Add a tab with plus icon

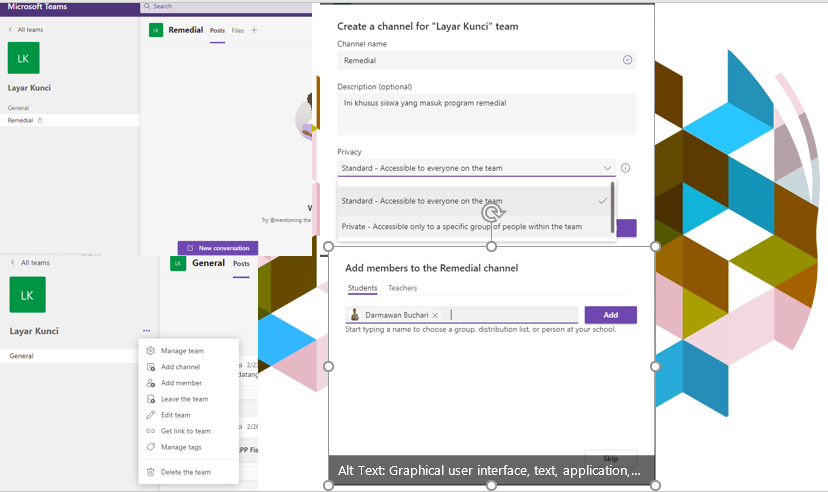[x=254, y=30]
